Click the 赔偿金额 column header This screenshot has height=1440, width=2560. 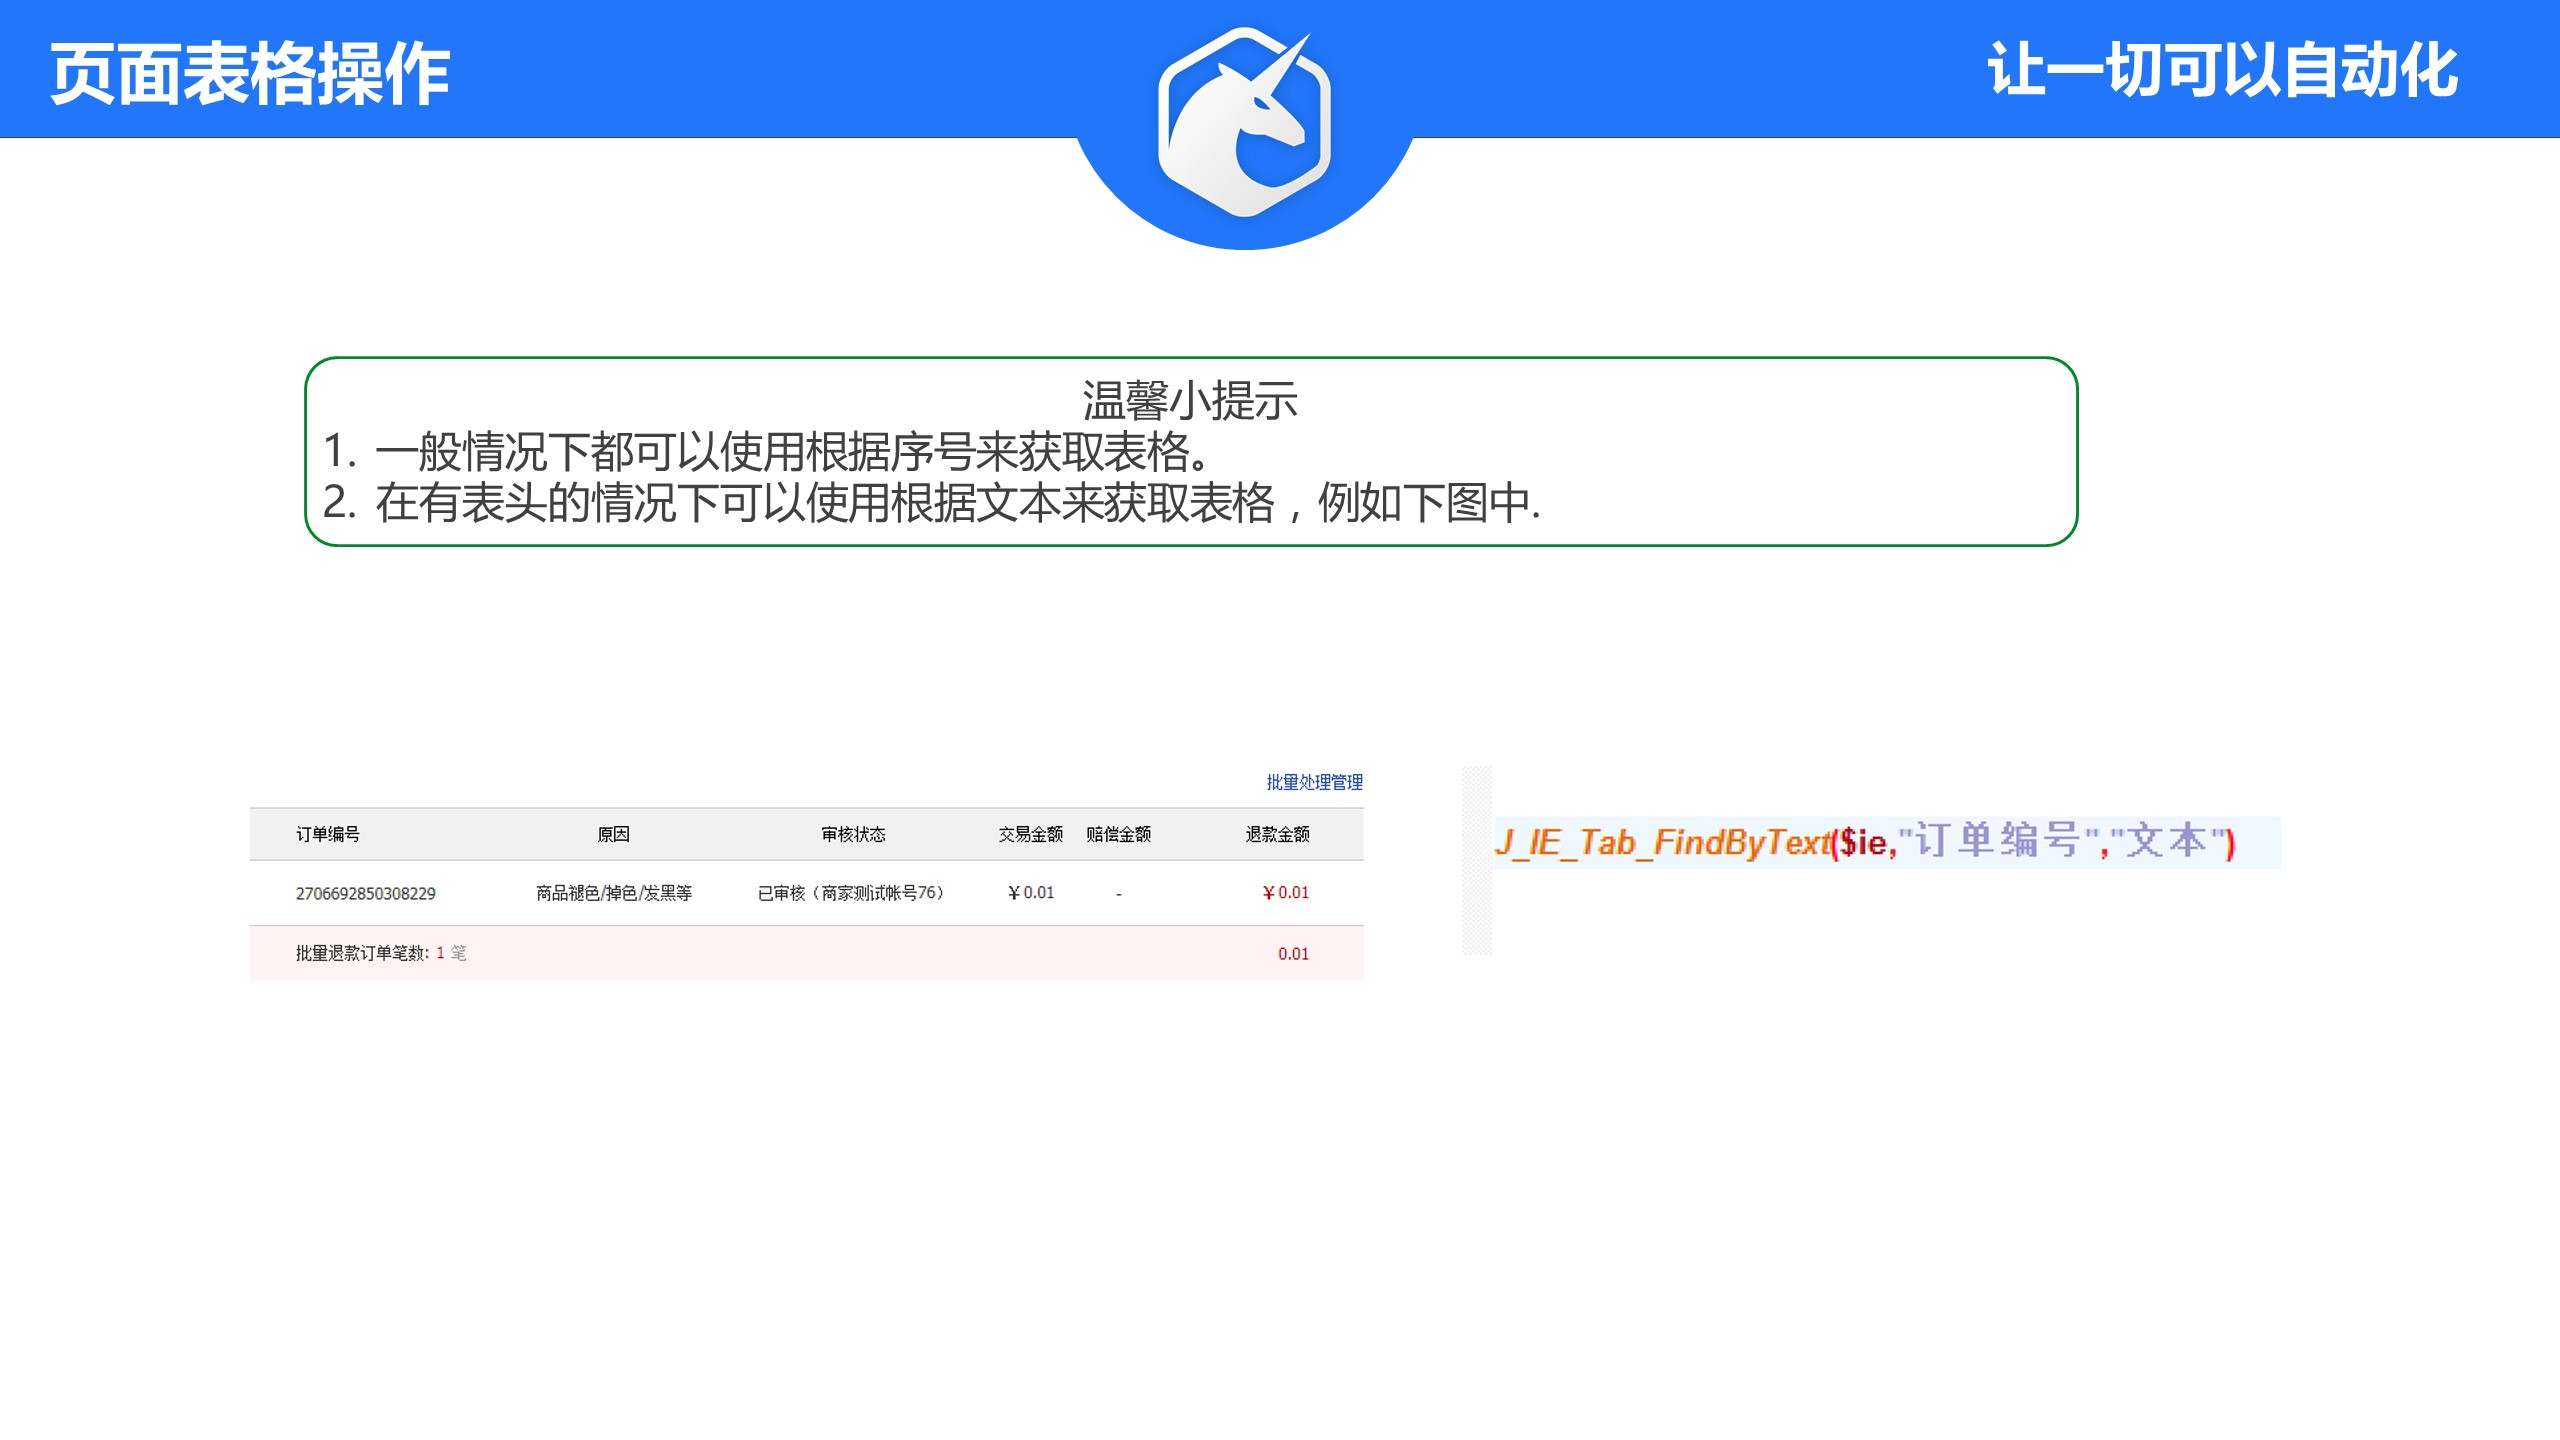tap(1118, 834)
